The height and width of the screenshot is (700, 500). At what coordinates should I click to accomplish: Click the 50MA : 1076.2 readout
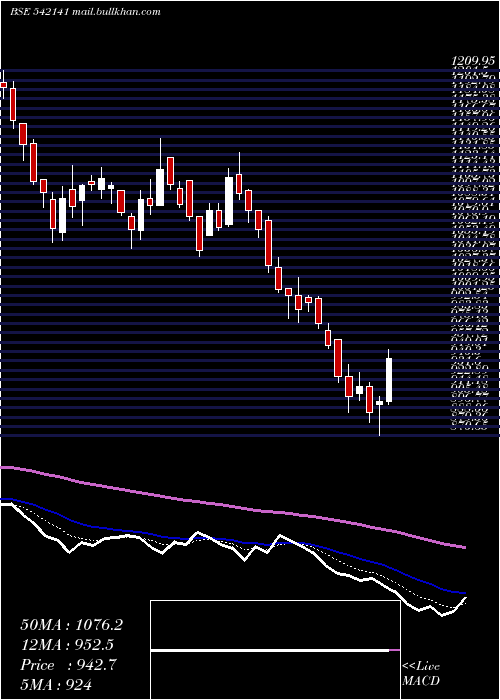pos(71,625)
